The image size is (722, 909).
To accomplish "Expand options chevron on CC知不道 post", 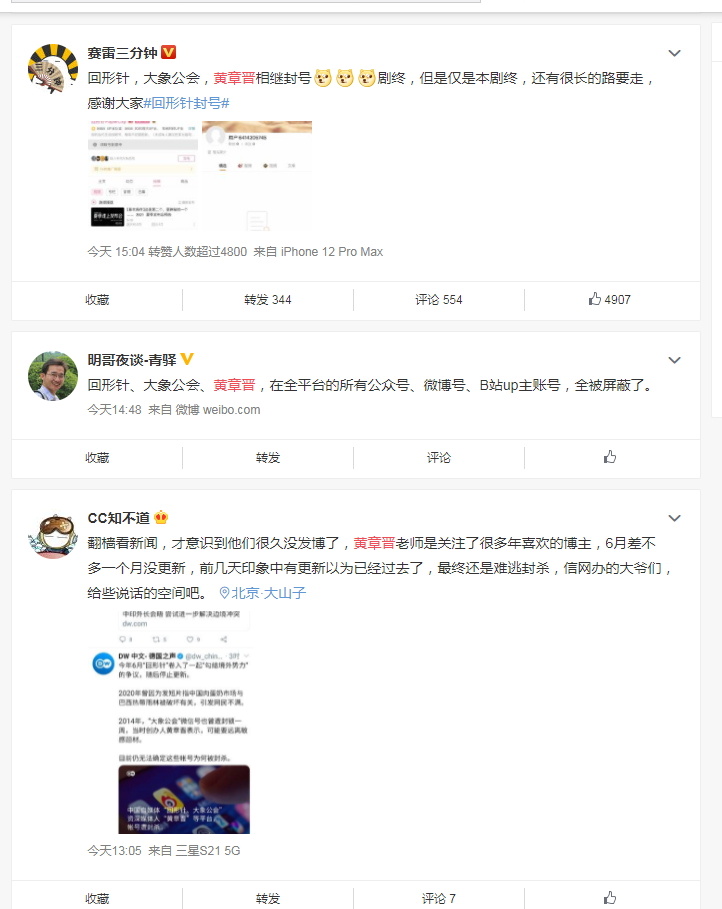I will [x=674, y=518].
